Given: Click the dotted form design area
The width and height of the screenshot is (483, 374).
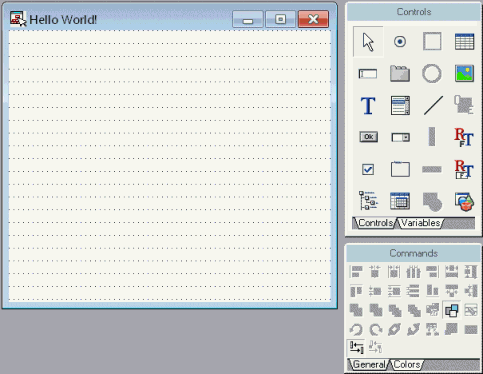Looking at the screenshot, I should [170, 166].
